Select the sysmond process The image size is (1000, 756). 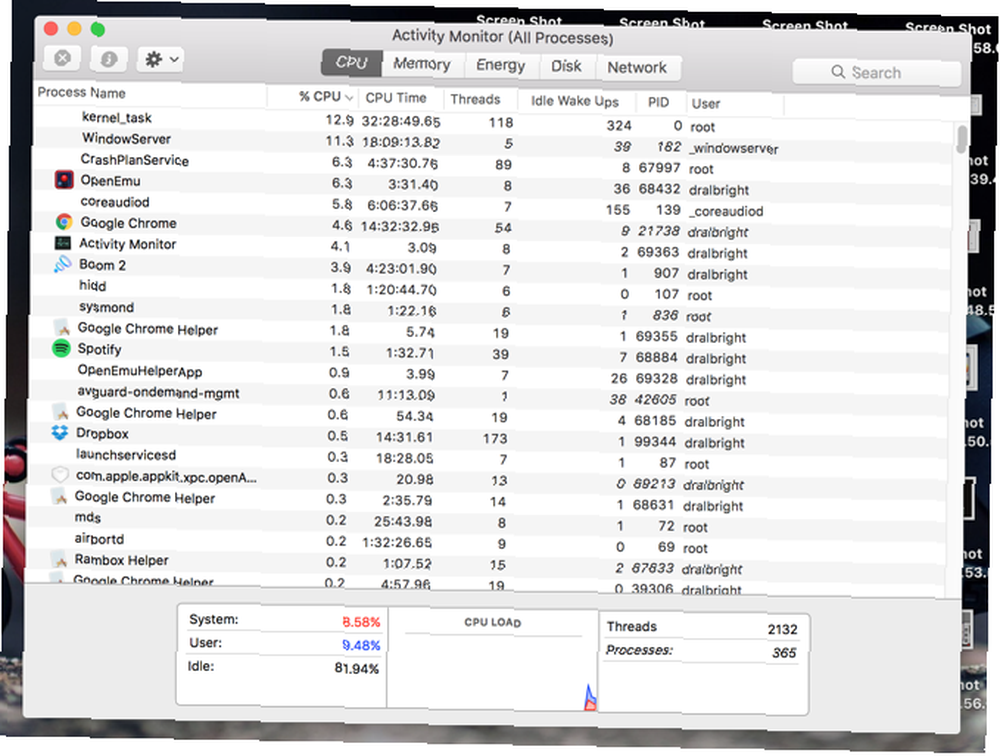pyautogui.click(x=492, y=311)
